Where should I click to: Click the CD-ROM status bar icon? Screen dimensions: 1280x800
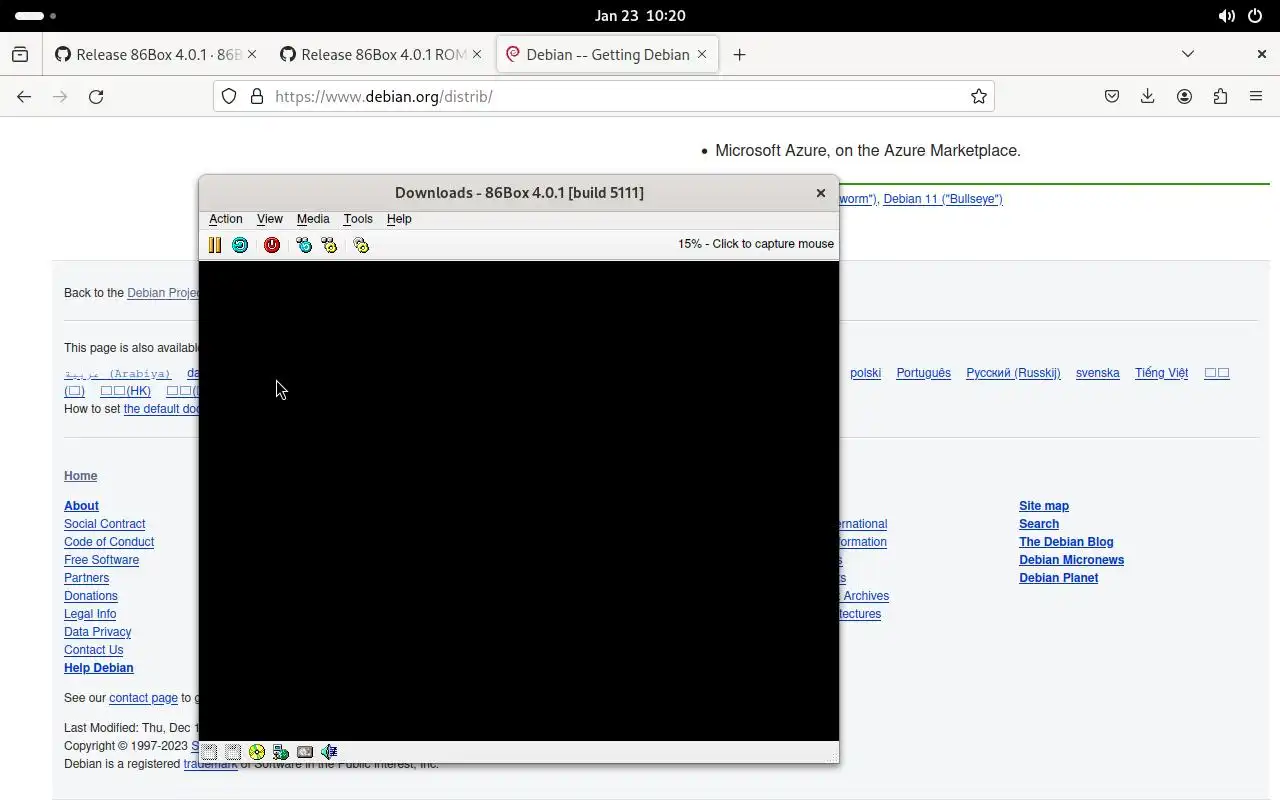coord(257,752)
